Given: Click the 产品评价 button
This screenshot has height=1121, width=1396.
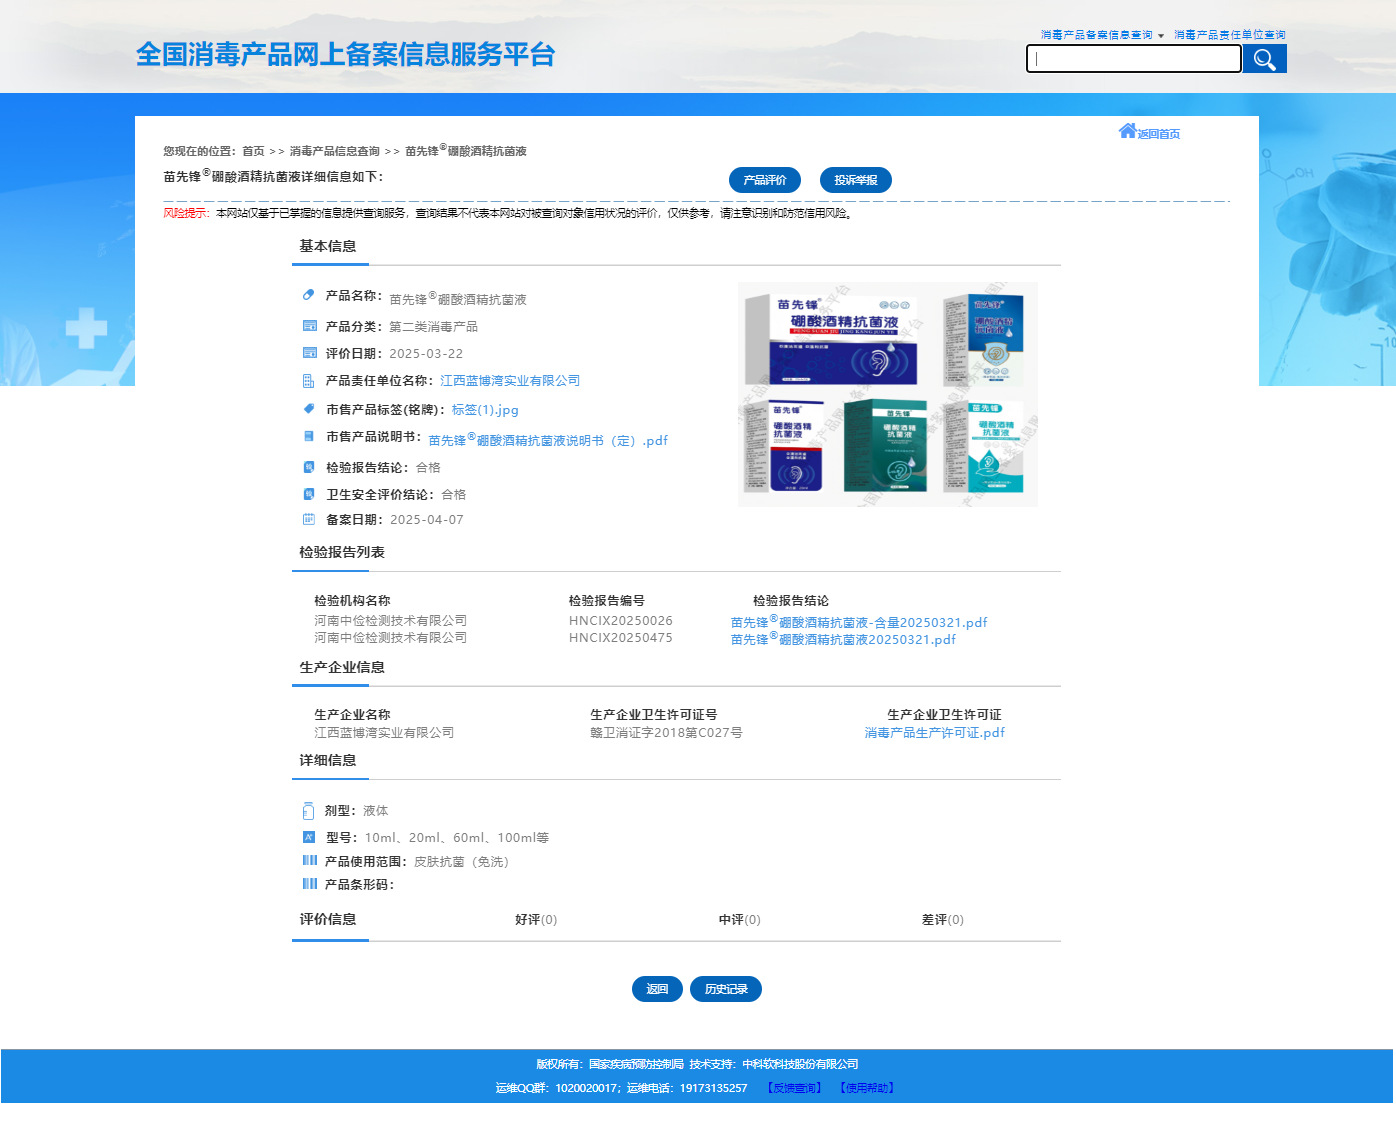Looking at the screenshot, I should 765,180.
